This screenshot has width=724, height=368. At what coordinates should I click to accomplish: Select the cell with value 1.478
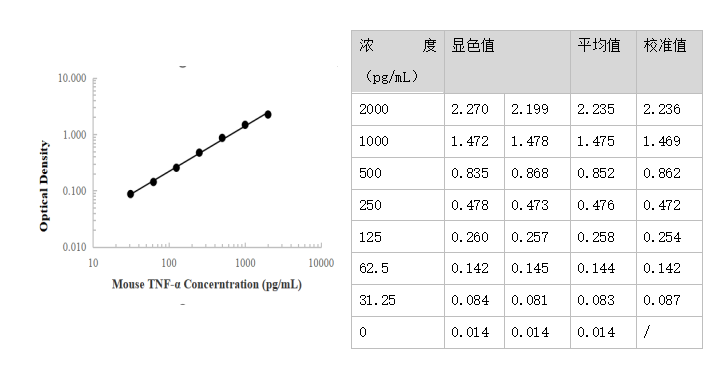tap(537, 141)
